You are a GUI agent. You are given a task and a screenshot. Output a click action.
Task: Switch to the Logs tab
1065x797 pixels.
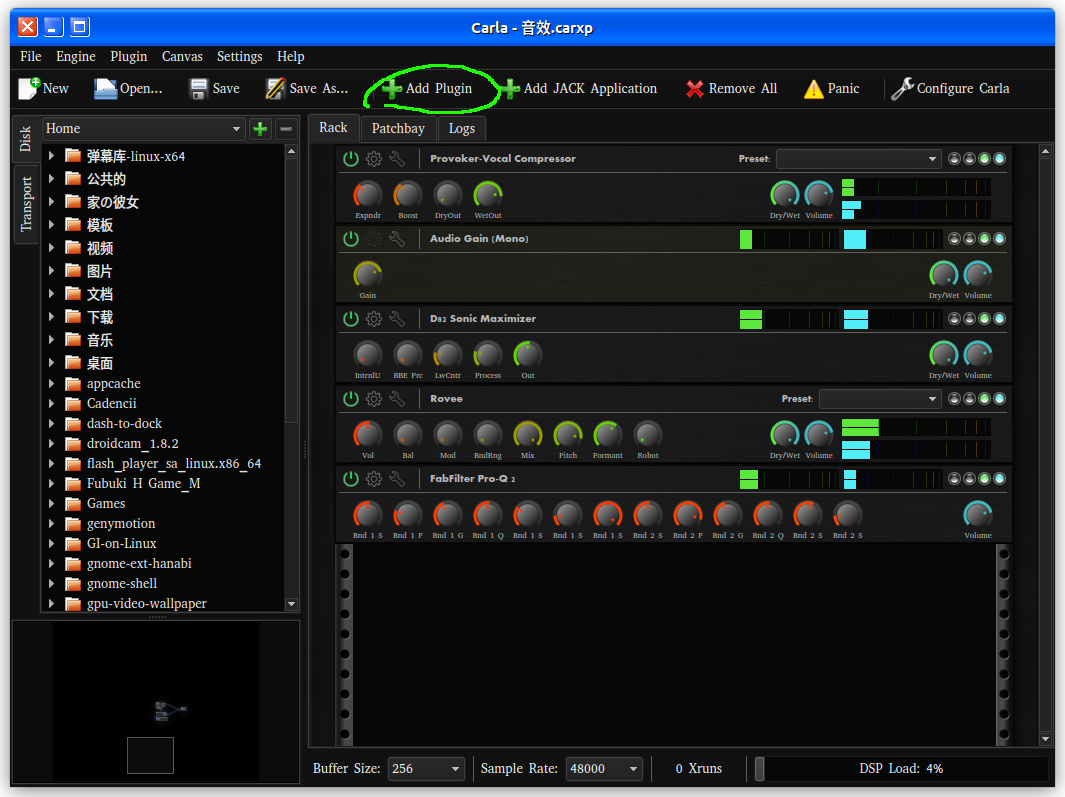click(462, 128)
